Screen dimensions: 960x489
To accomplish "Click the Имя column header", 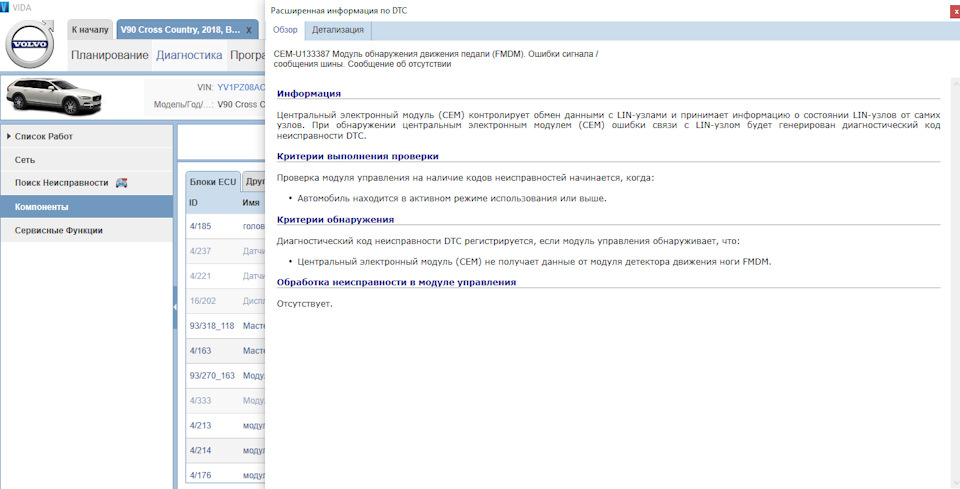I will click(x=251, y=203).
